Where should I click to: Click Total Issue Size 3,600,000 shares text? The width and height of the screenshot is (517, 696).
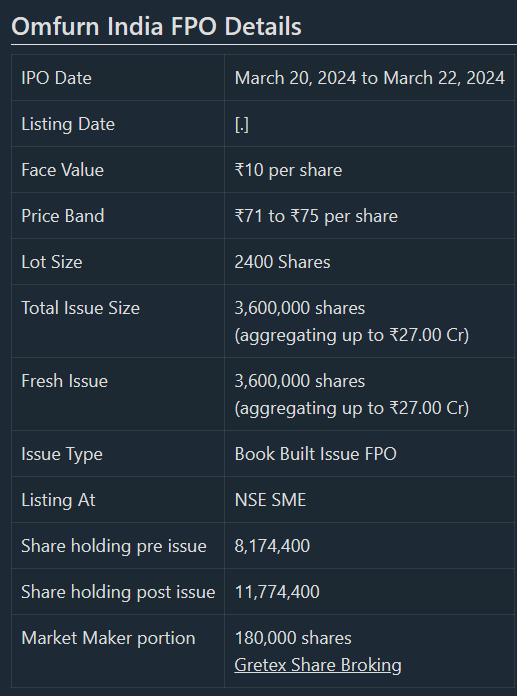coord(300,308)
